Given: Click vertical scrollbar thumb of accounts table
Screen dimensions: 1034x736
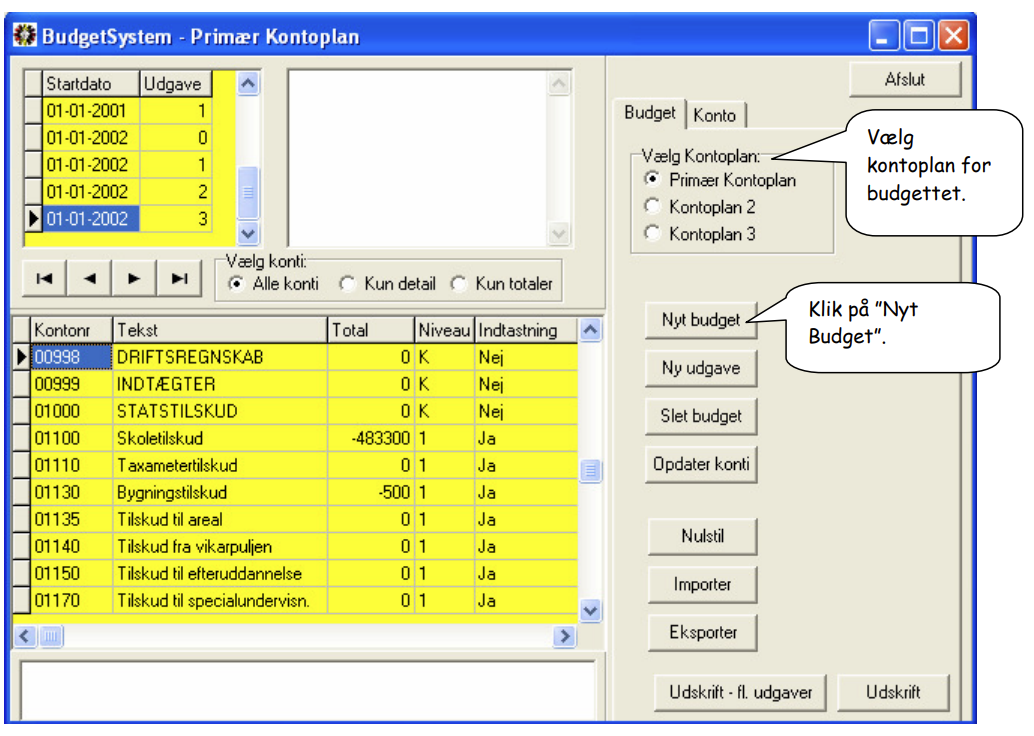Looking at the screenshot, I should click(x=590, y=471).
